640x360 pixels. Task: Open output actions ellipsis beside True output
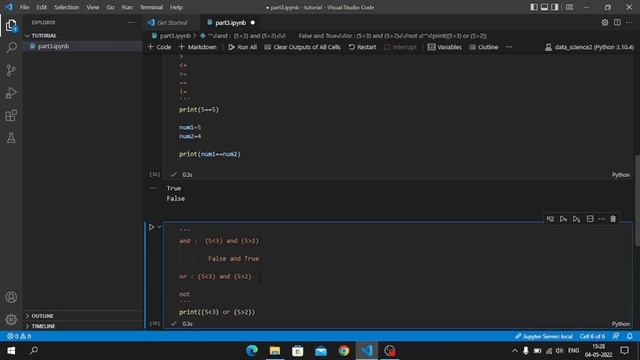(153, 188)
